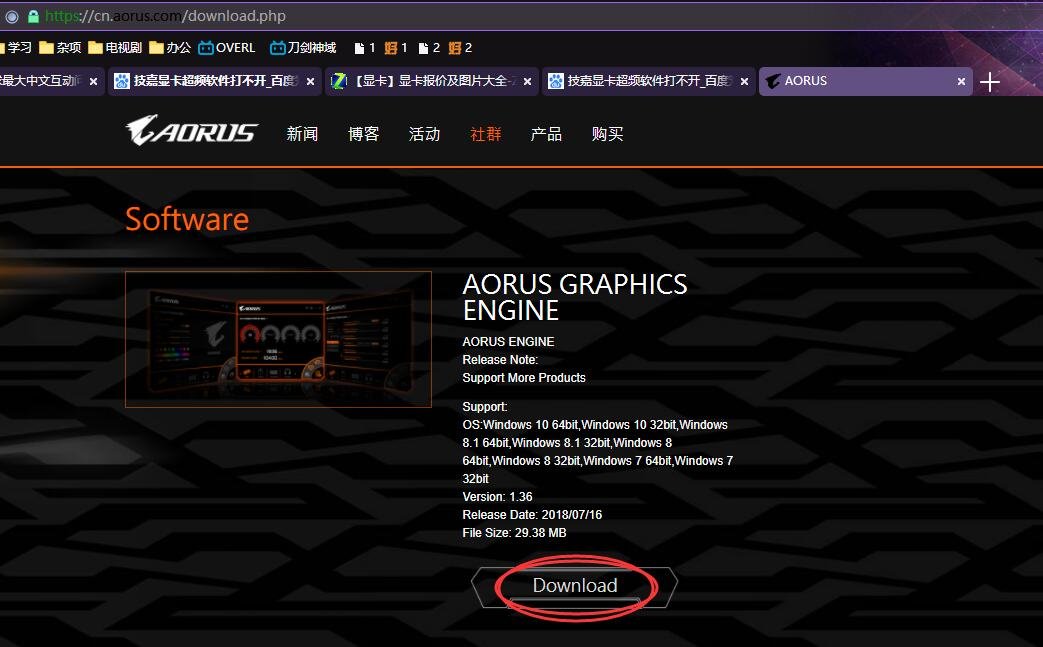Click the Support: label text

coord(485,407)
